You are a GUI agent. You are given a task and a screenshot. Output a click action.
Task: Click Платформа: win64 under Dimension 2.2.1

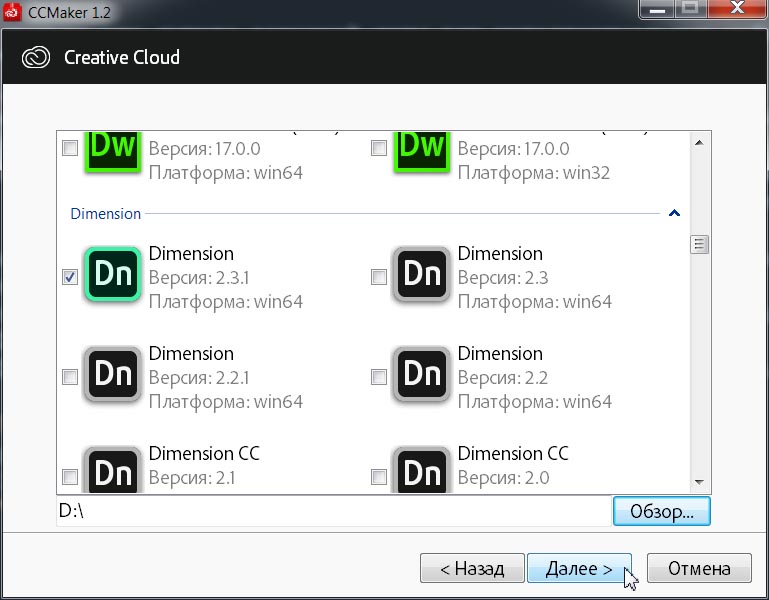(226, 402)
